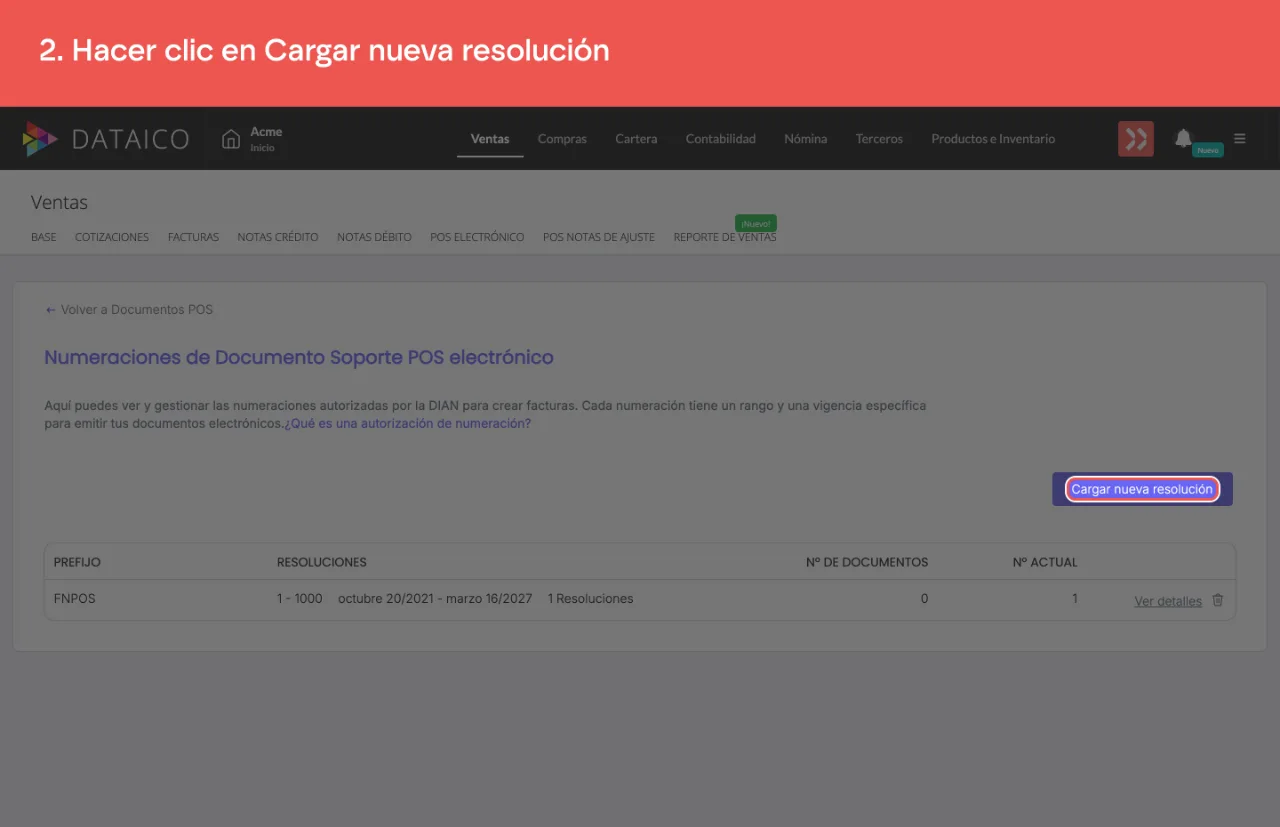The image size is (1280, 827).
Task: Open the Cartera menu
Action: pos(636,139)
